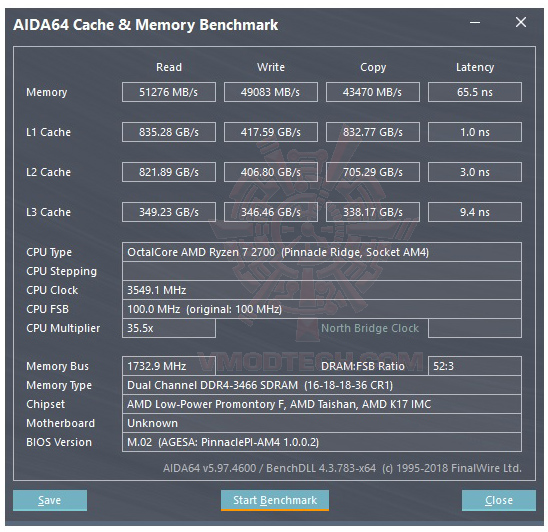Click the AIDA64 Cache & Memory Benchmark title
This screenshot has height=532, width=548.
[x=145, y=25]
